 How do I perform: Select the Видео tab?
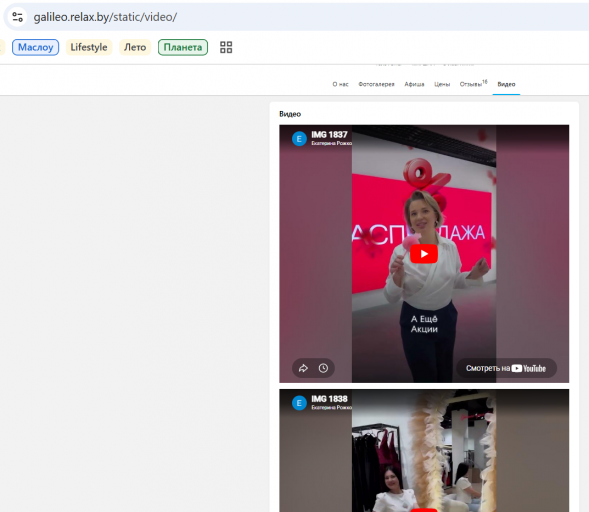tap(506, 84)
